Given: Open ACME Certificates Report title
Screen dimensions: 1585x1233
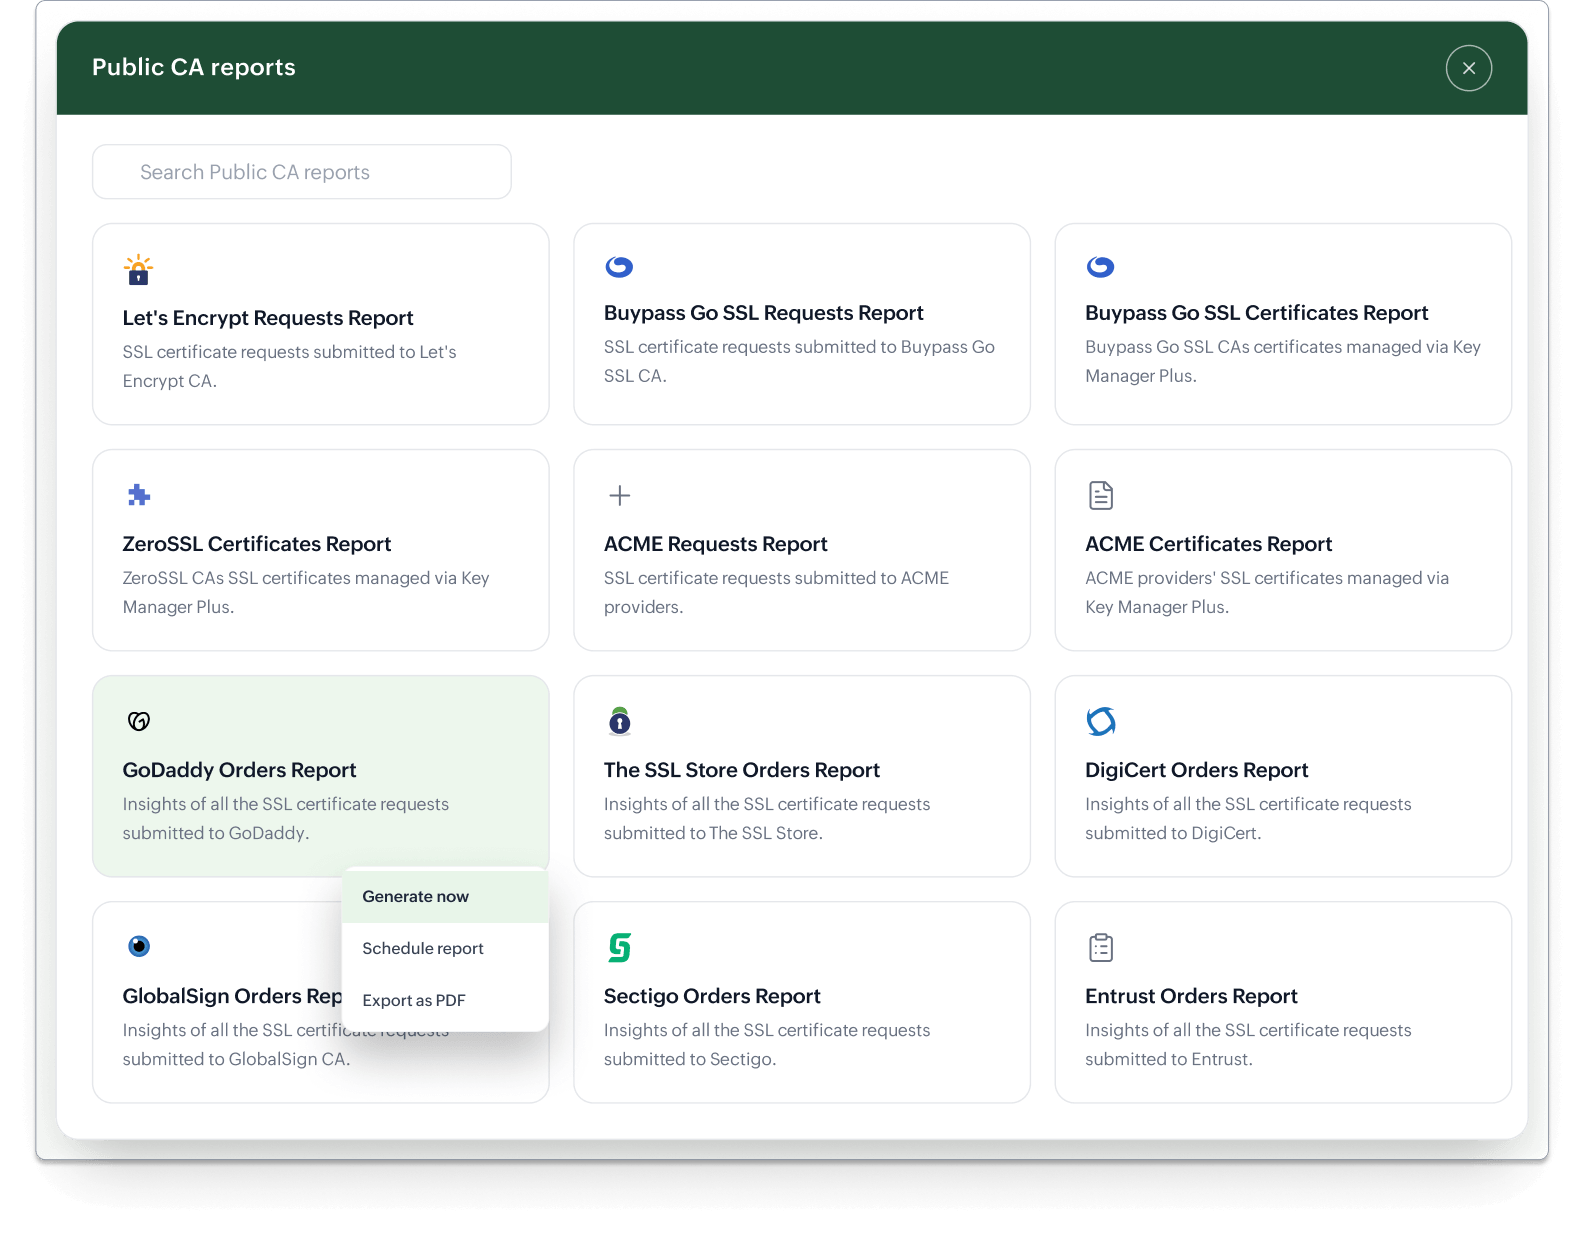Looking at the screenshot, I should pyautogui.click(x=1209, y=544).
